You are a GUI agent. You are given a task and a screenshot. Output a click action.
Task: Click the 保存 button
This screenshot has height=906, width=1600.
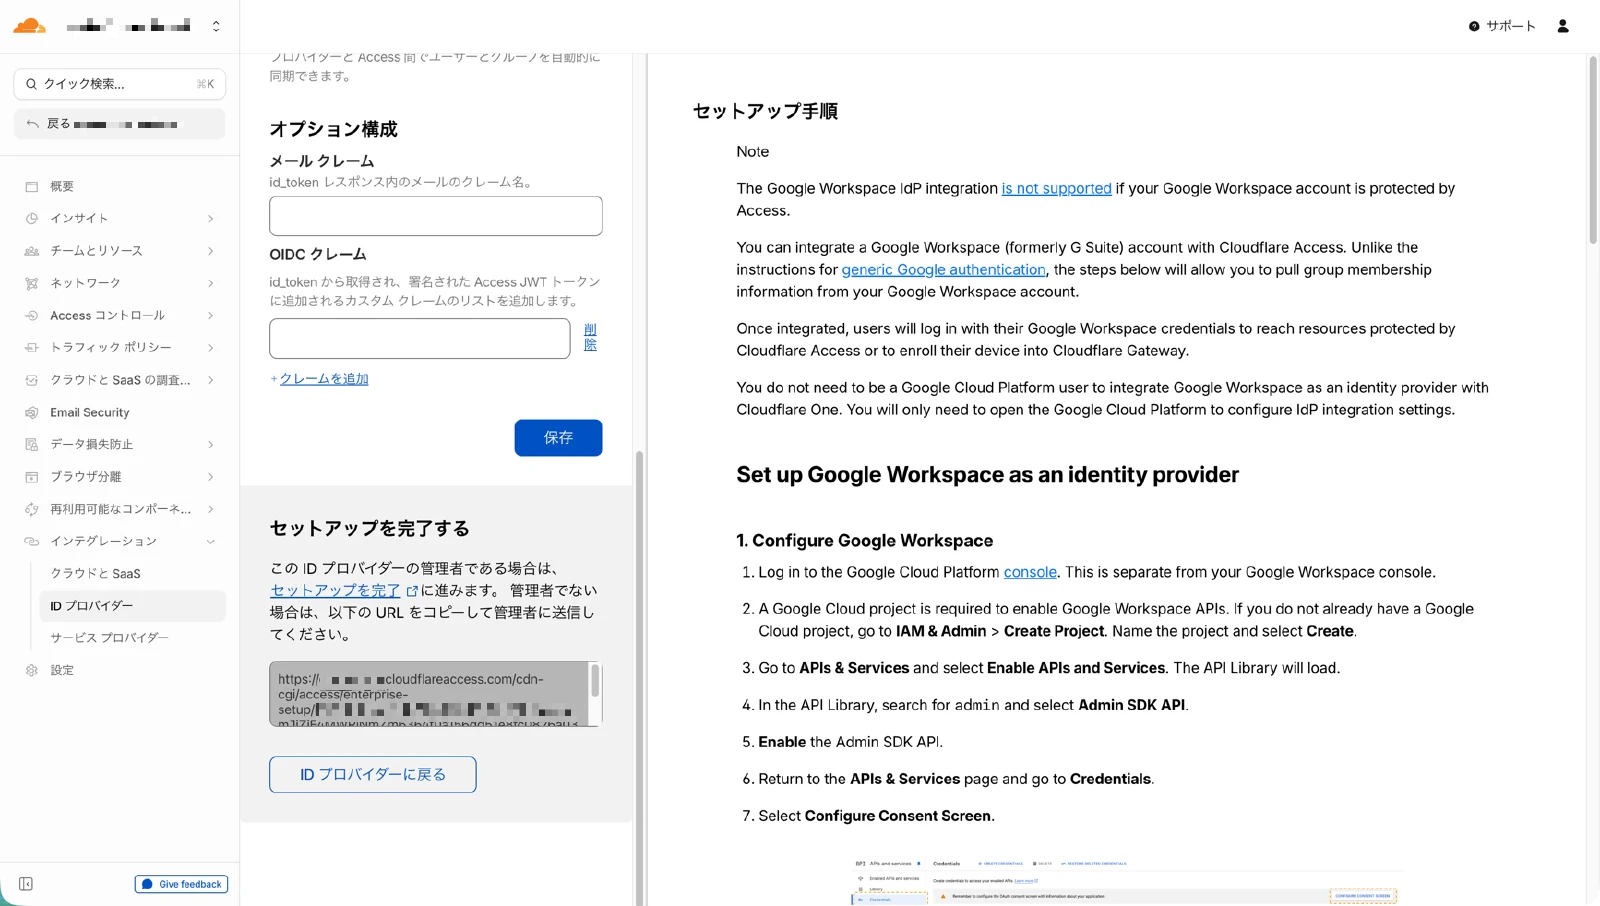pyautogui.click(x=558, y=438)
